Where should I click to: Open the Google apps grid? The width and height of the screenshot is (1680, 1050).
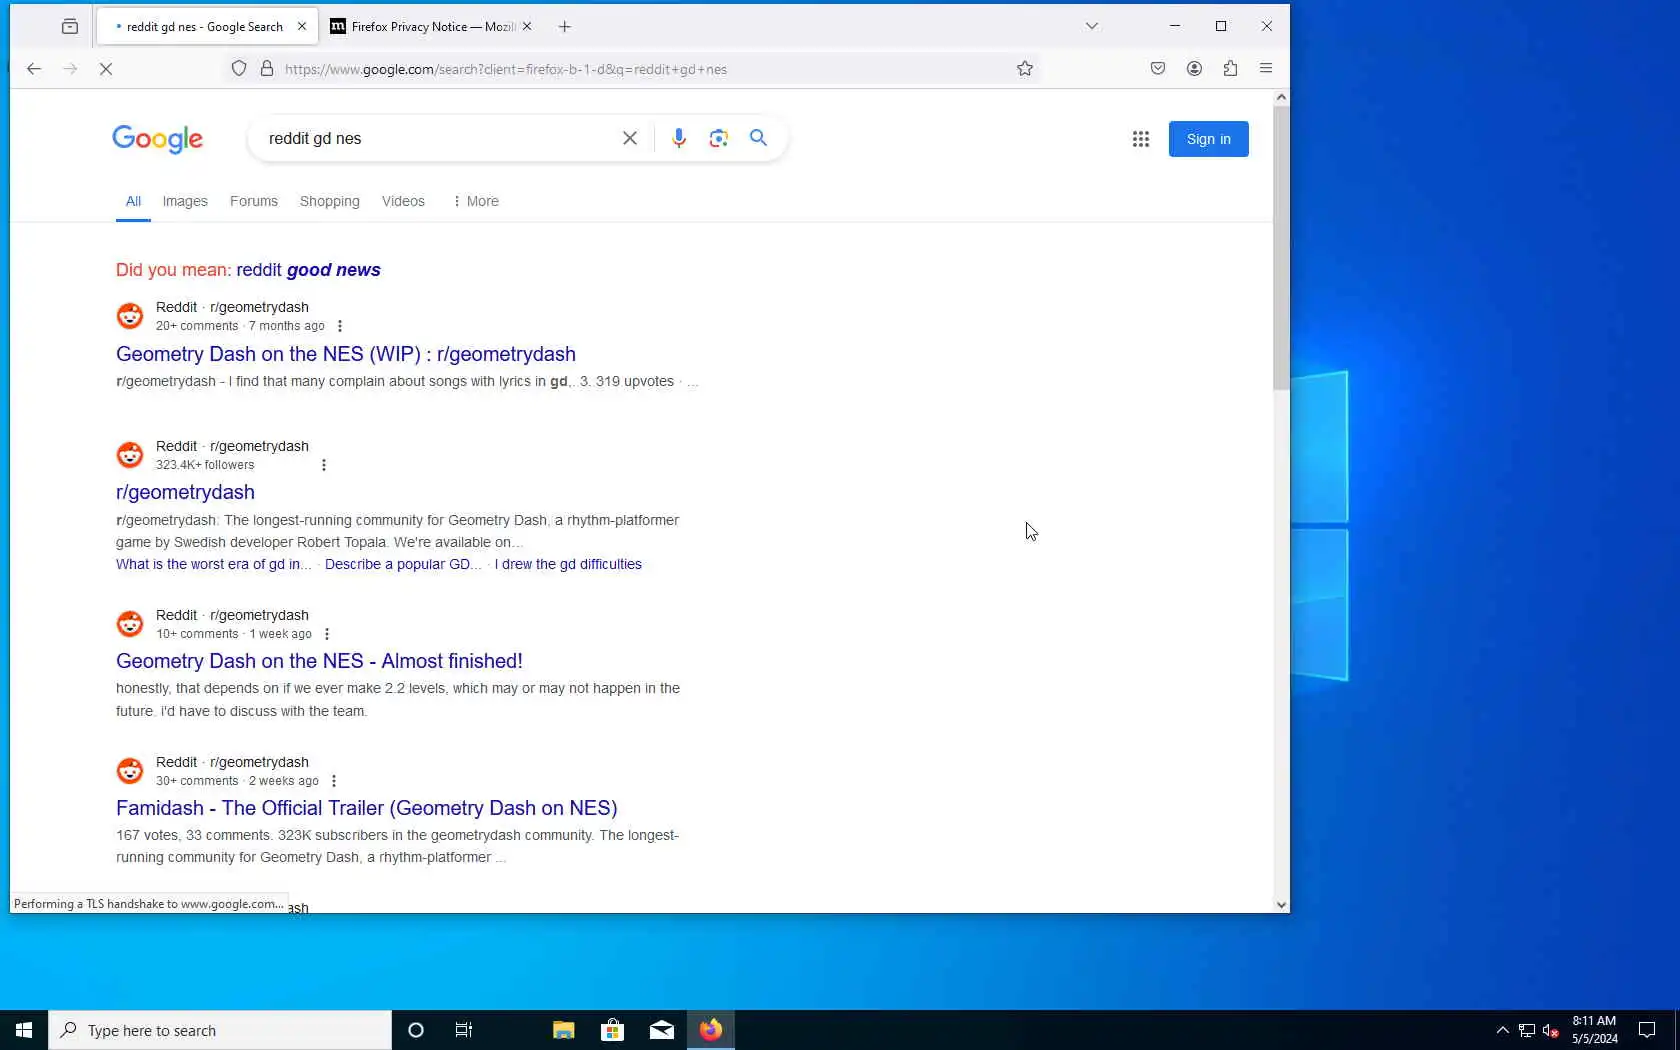point(1141,139)
